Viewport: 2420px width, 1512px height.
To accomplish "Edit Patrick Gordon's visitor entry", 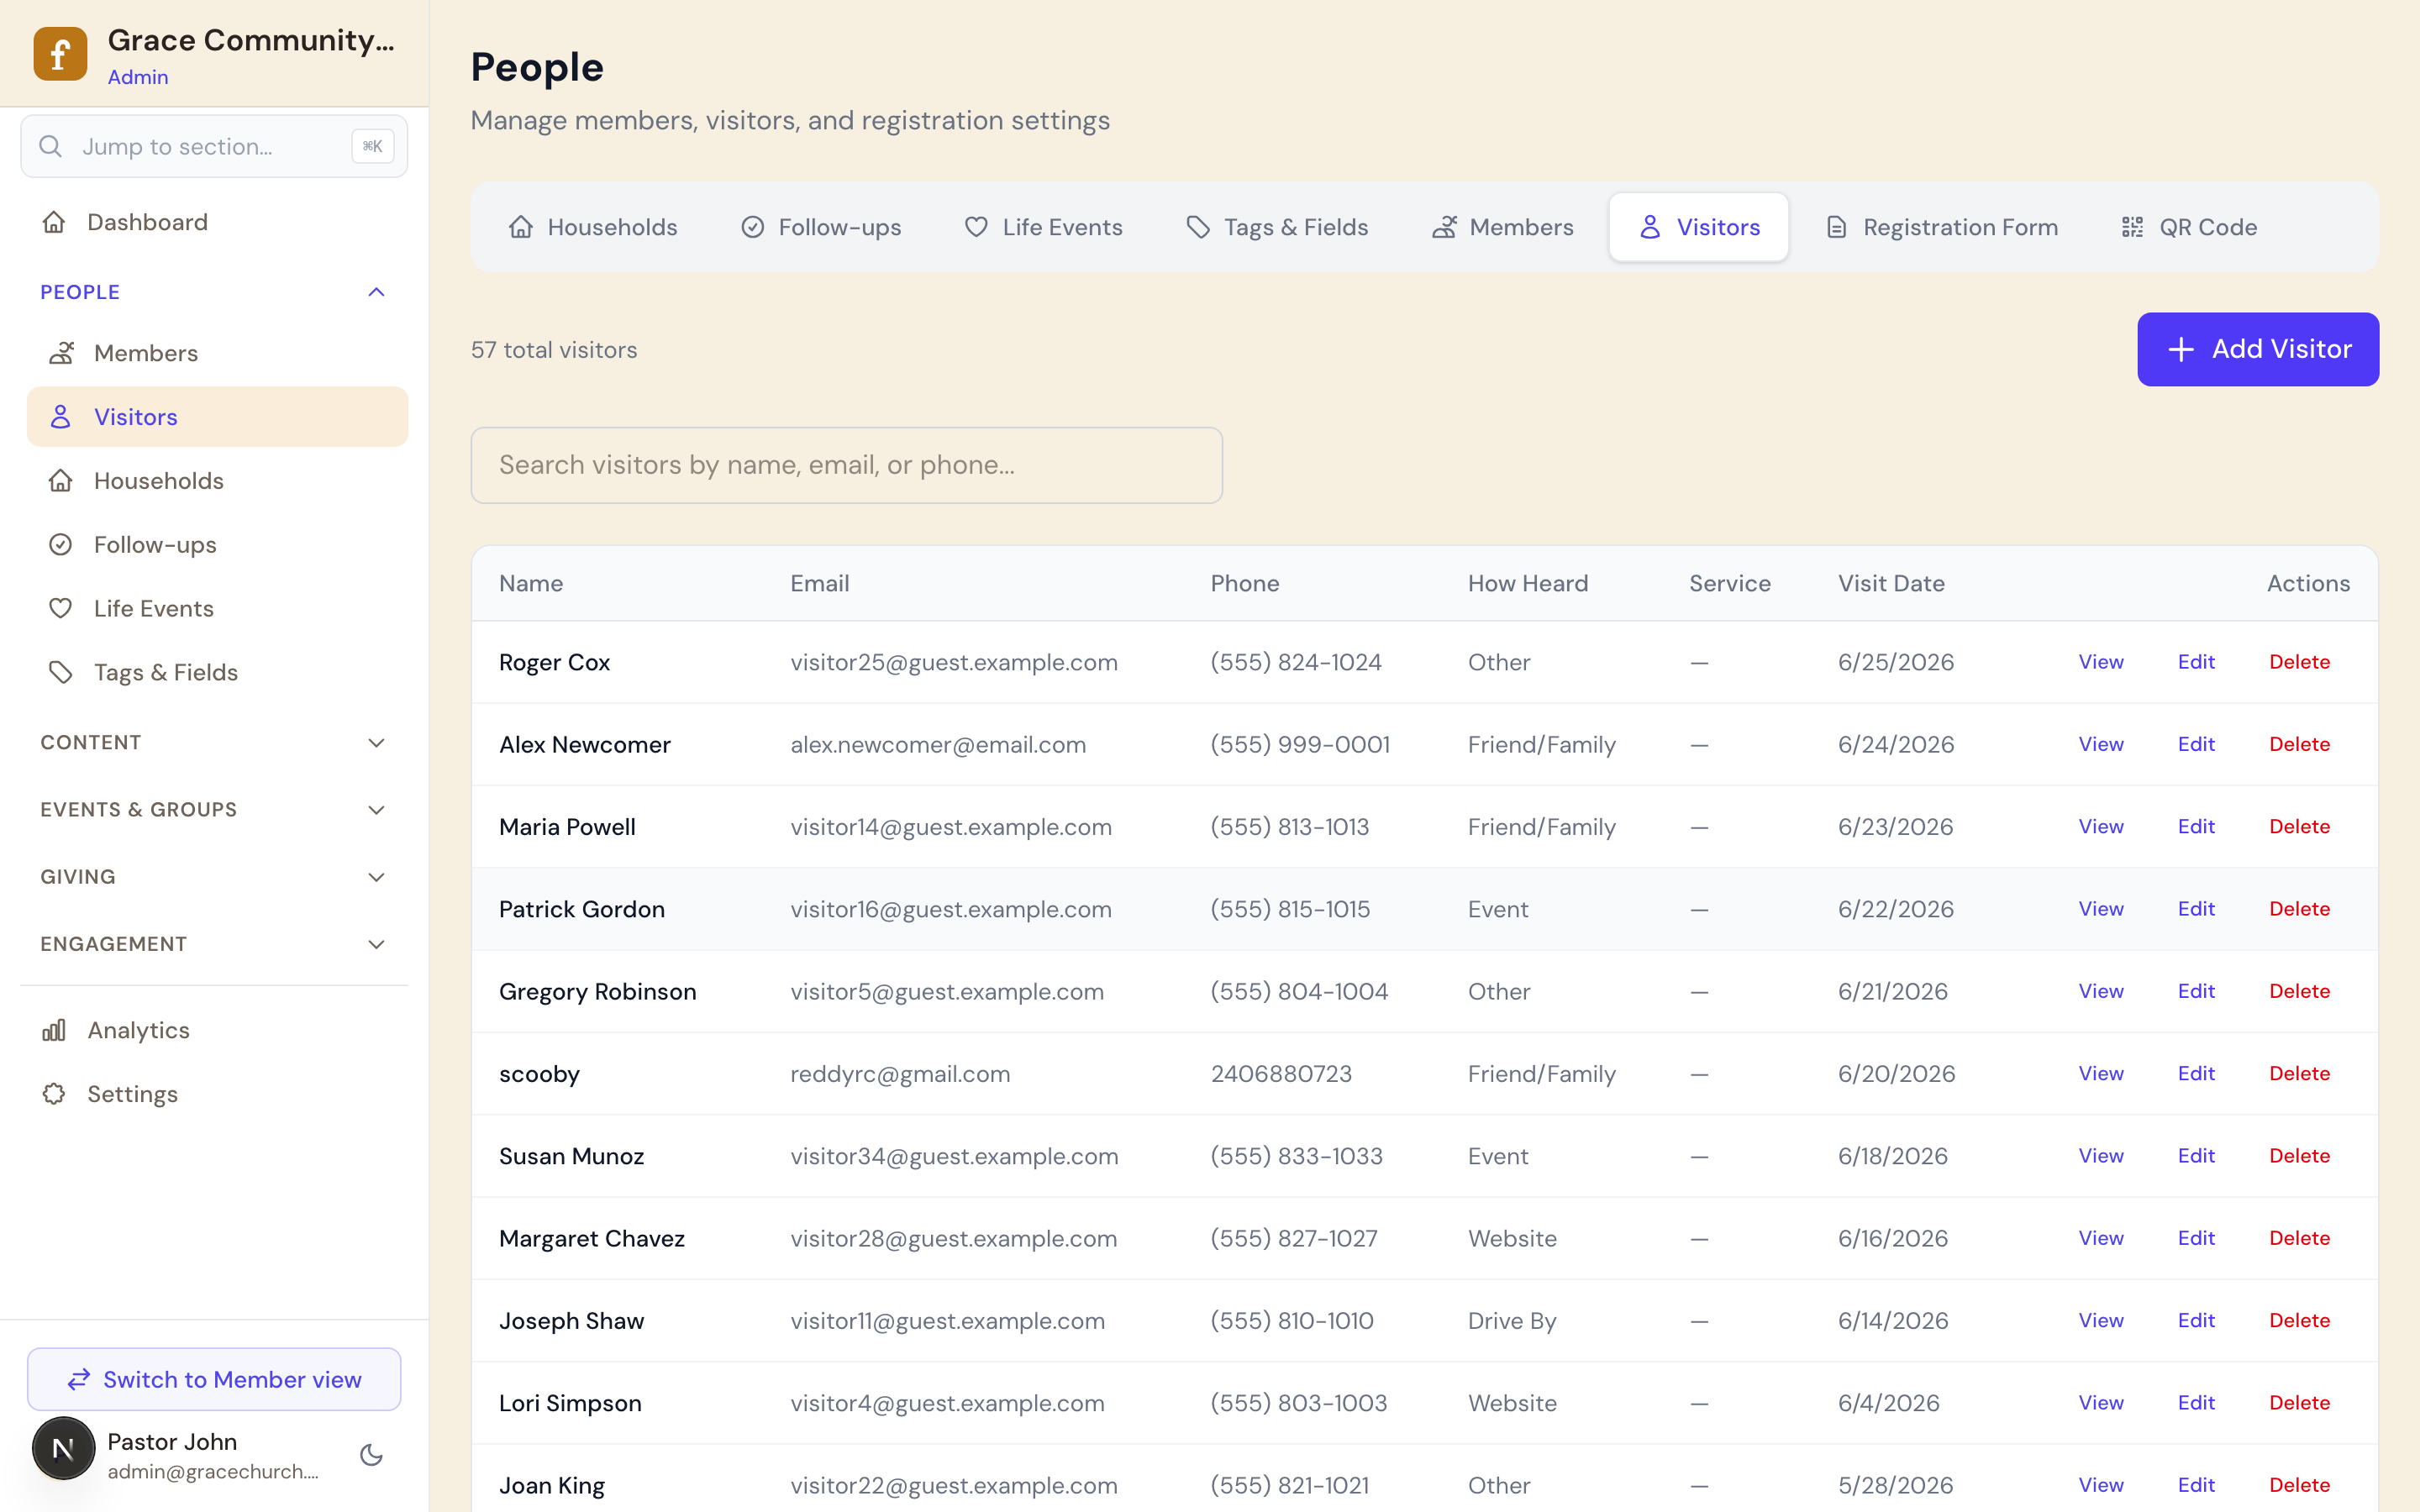I will (x=2196, y=909).
